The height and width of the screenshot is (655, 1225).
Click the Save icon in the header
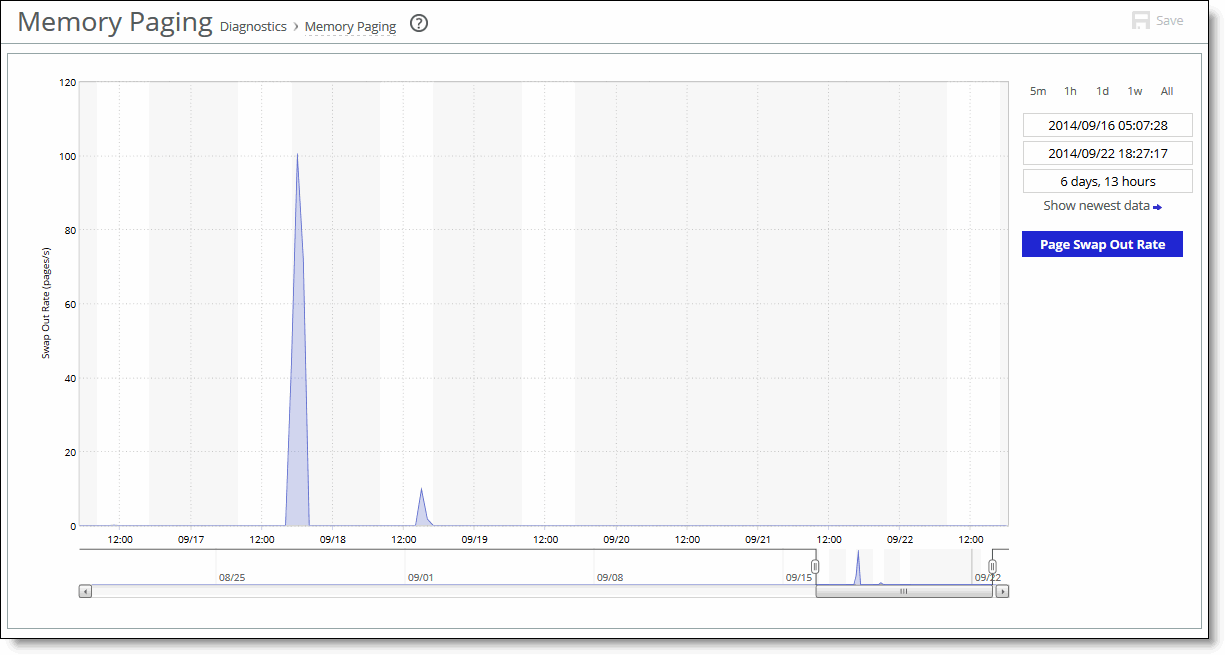click(1141, 18)
